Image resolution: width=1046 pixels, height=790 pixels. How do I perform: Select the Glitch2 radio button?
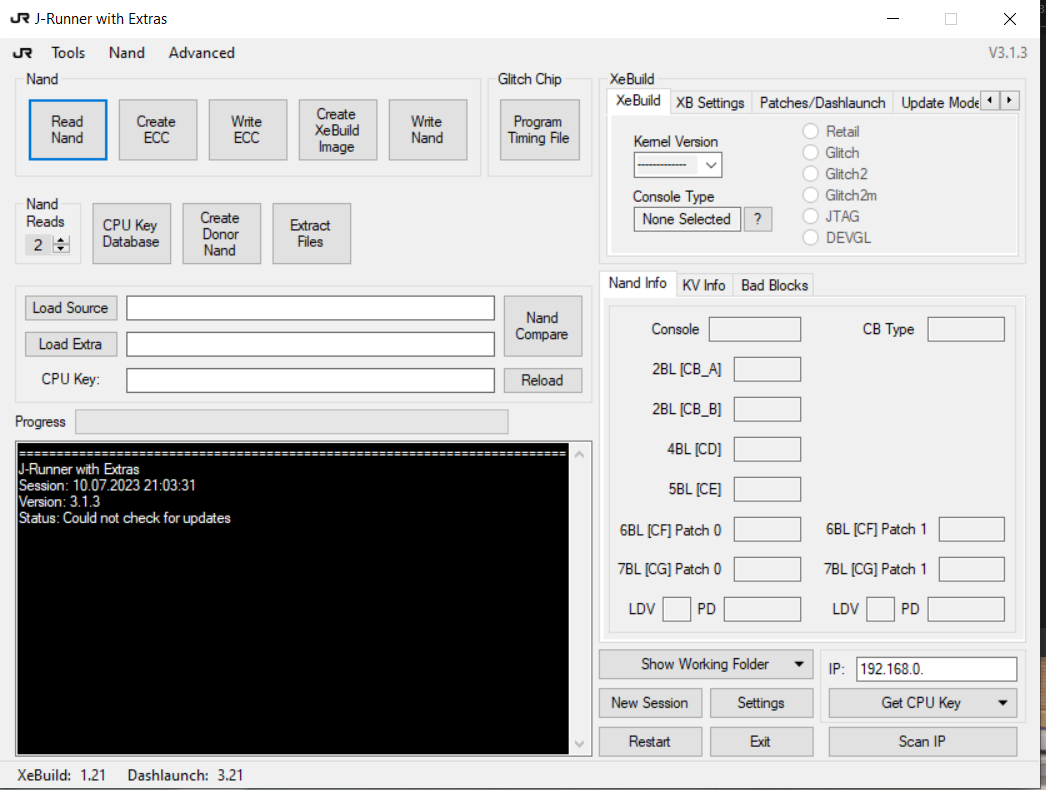[x=811, y=174]
